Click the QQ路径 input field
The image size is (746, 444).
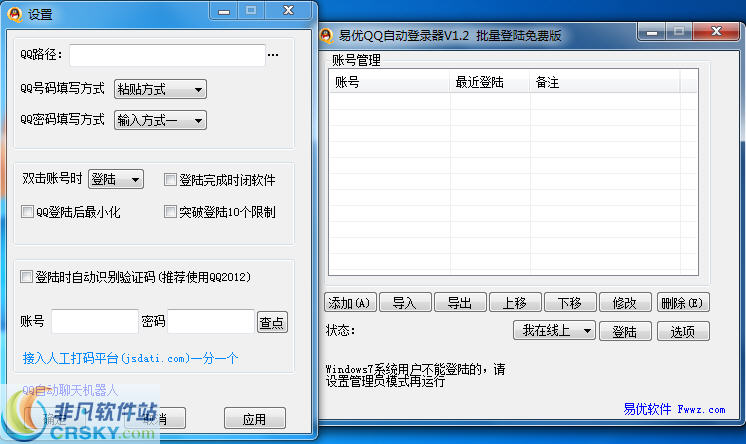pyautogui.click(x=167, y=55)
